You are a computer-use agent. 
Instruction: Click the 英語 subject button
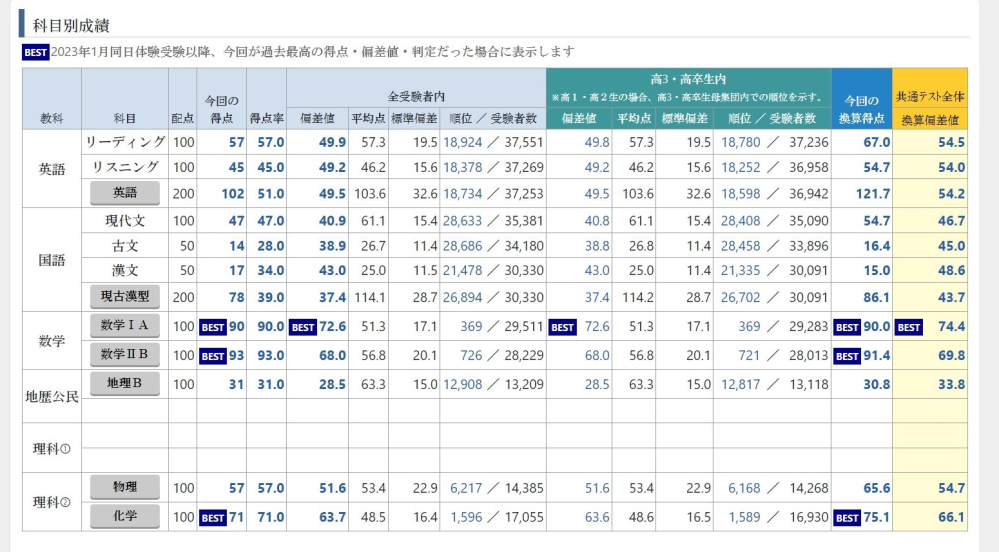click(x=125, y=193)
